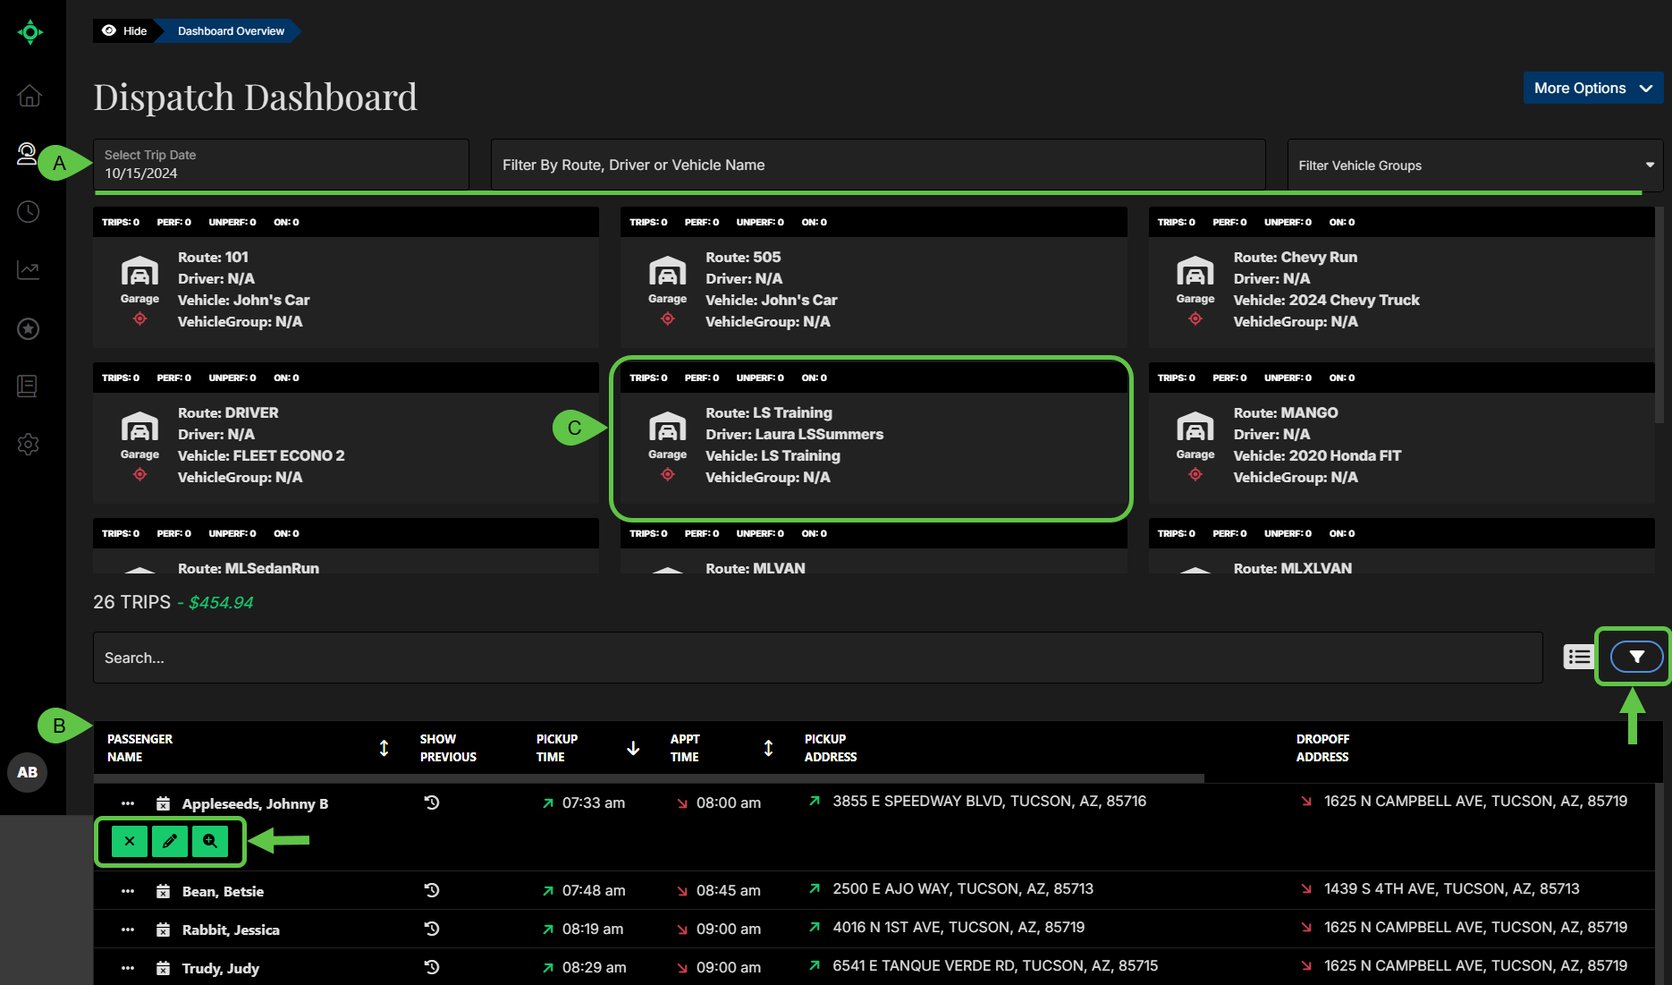This screenshot has width=1672, height=985.
Task: Open the three-dot menu for Rabbit, Jessica
Action: 127,929
